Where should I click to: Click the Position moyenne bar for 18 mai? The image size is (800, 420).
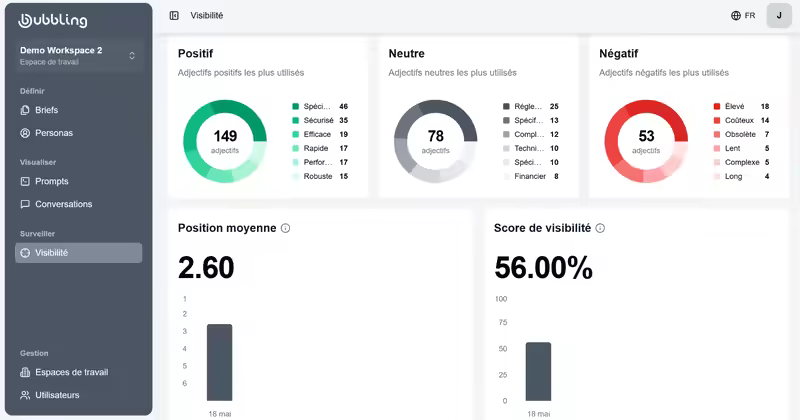[x=219, y=362]
